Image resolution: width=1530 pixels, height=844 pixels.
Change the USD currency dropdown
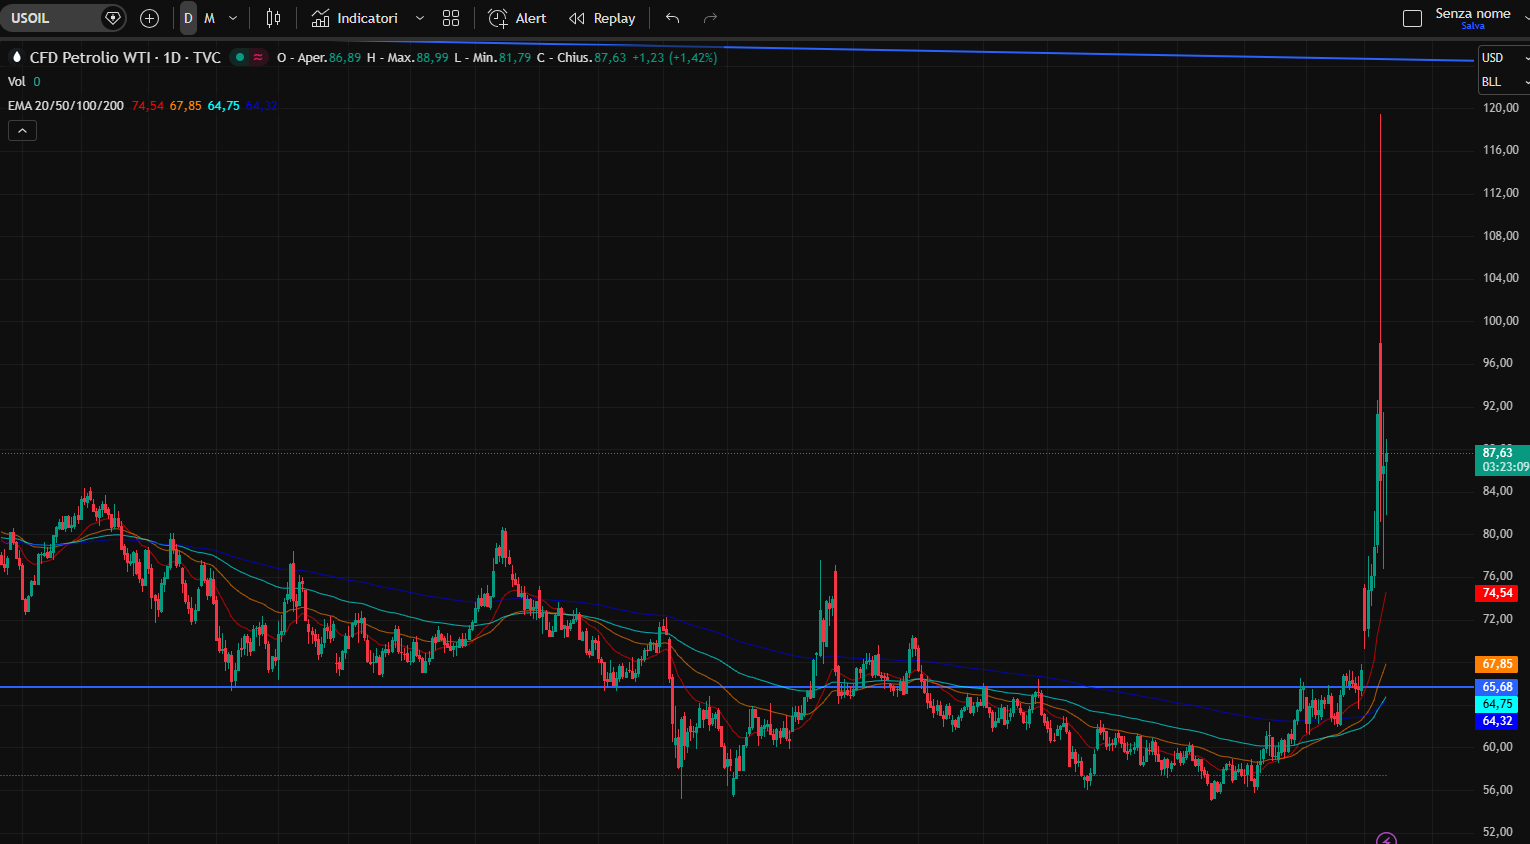point(1503,58)
